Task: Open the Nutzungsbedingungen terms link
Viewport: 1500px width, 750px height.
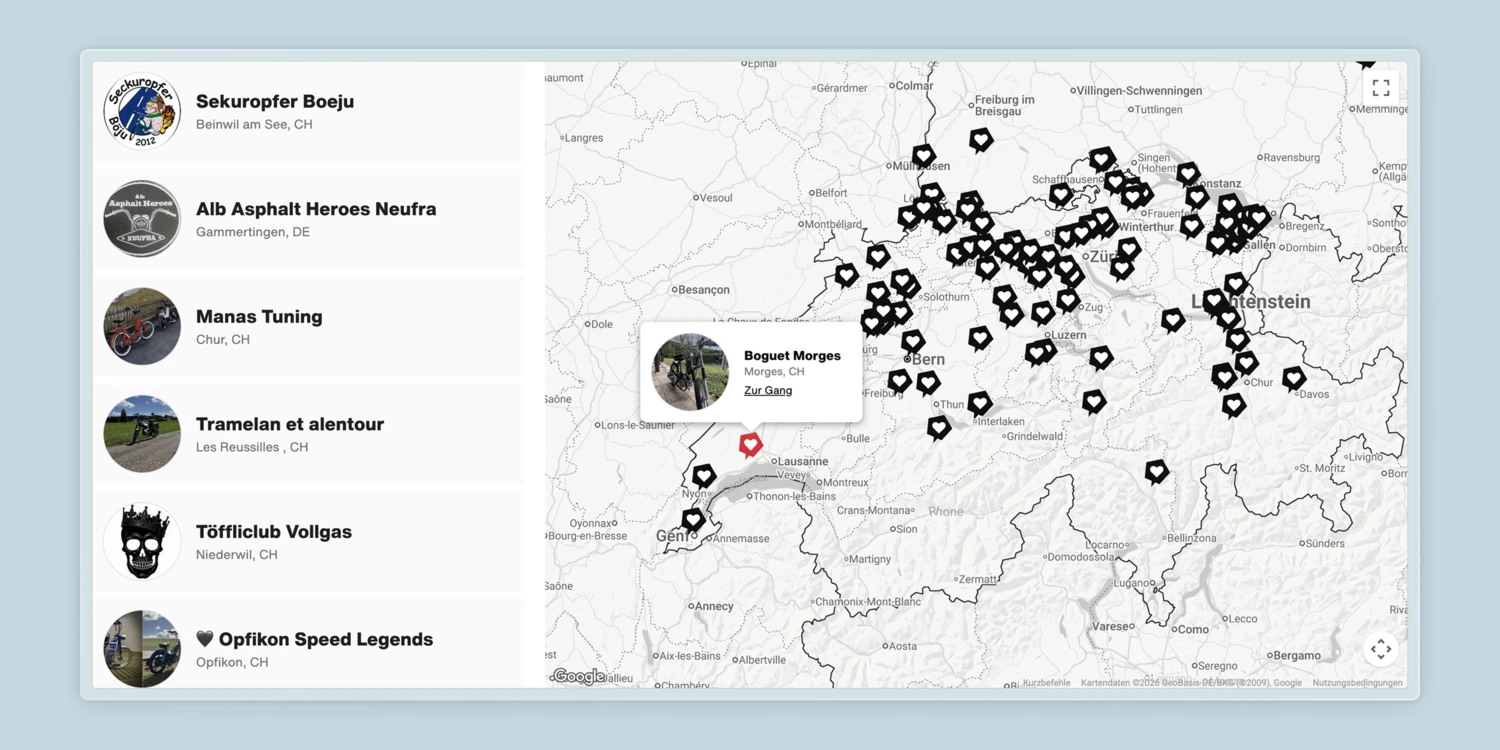Action: pos(1357,683)
